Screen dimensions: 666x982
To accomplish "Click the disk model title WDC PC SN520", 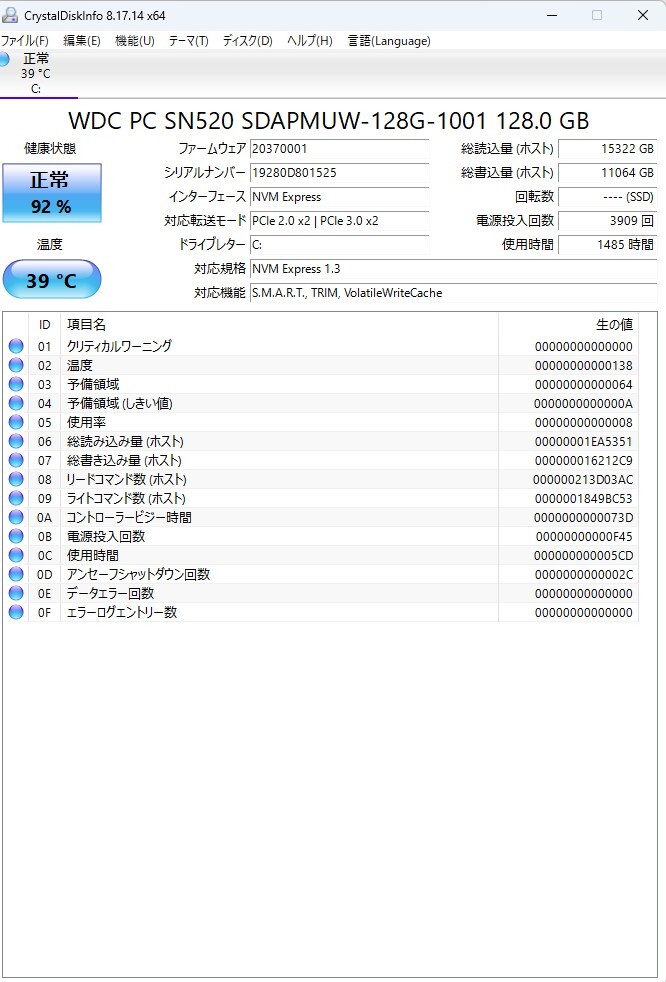I will (328, 120).
